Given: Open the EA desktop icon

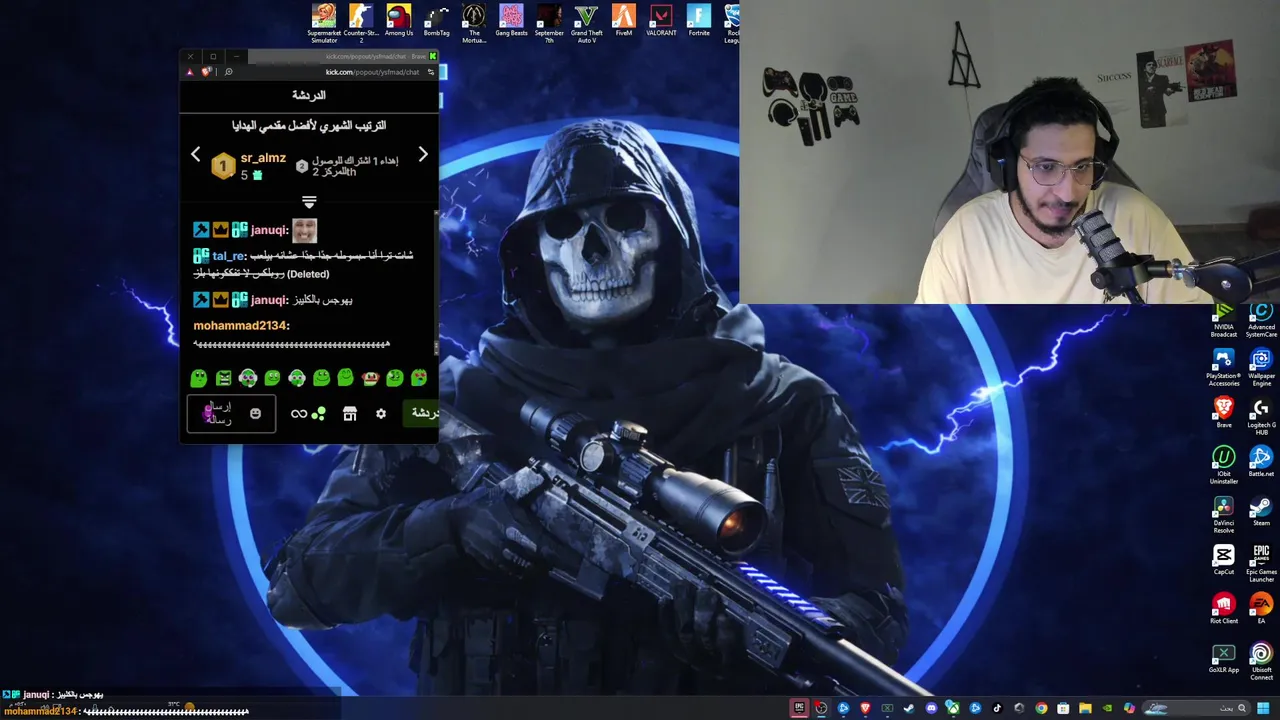Looking at the screenshot, I should (x=1261, y=609).
